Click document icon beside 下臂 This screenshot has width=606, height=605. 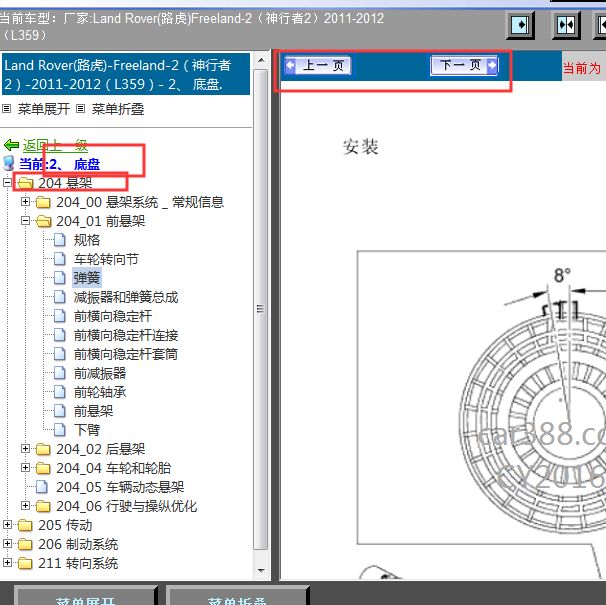[60, 430]
